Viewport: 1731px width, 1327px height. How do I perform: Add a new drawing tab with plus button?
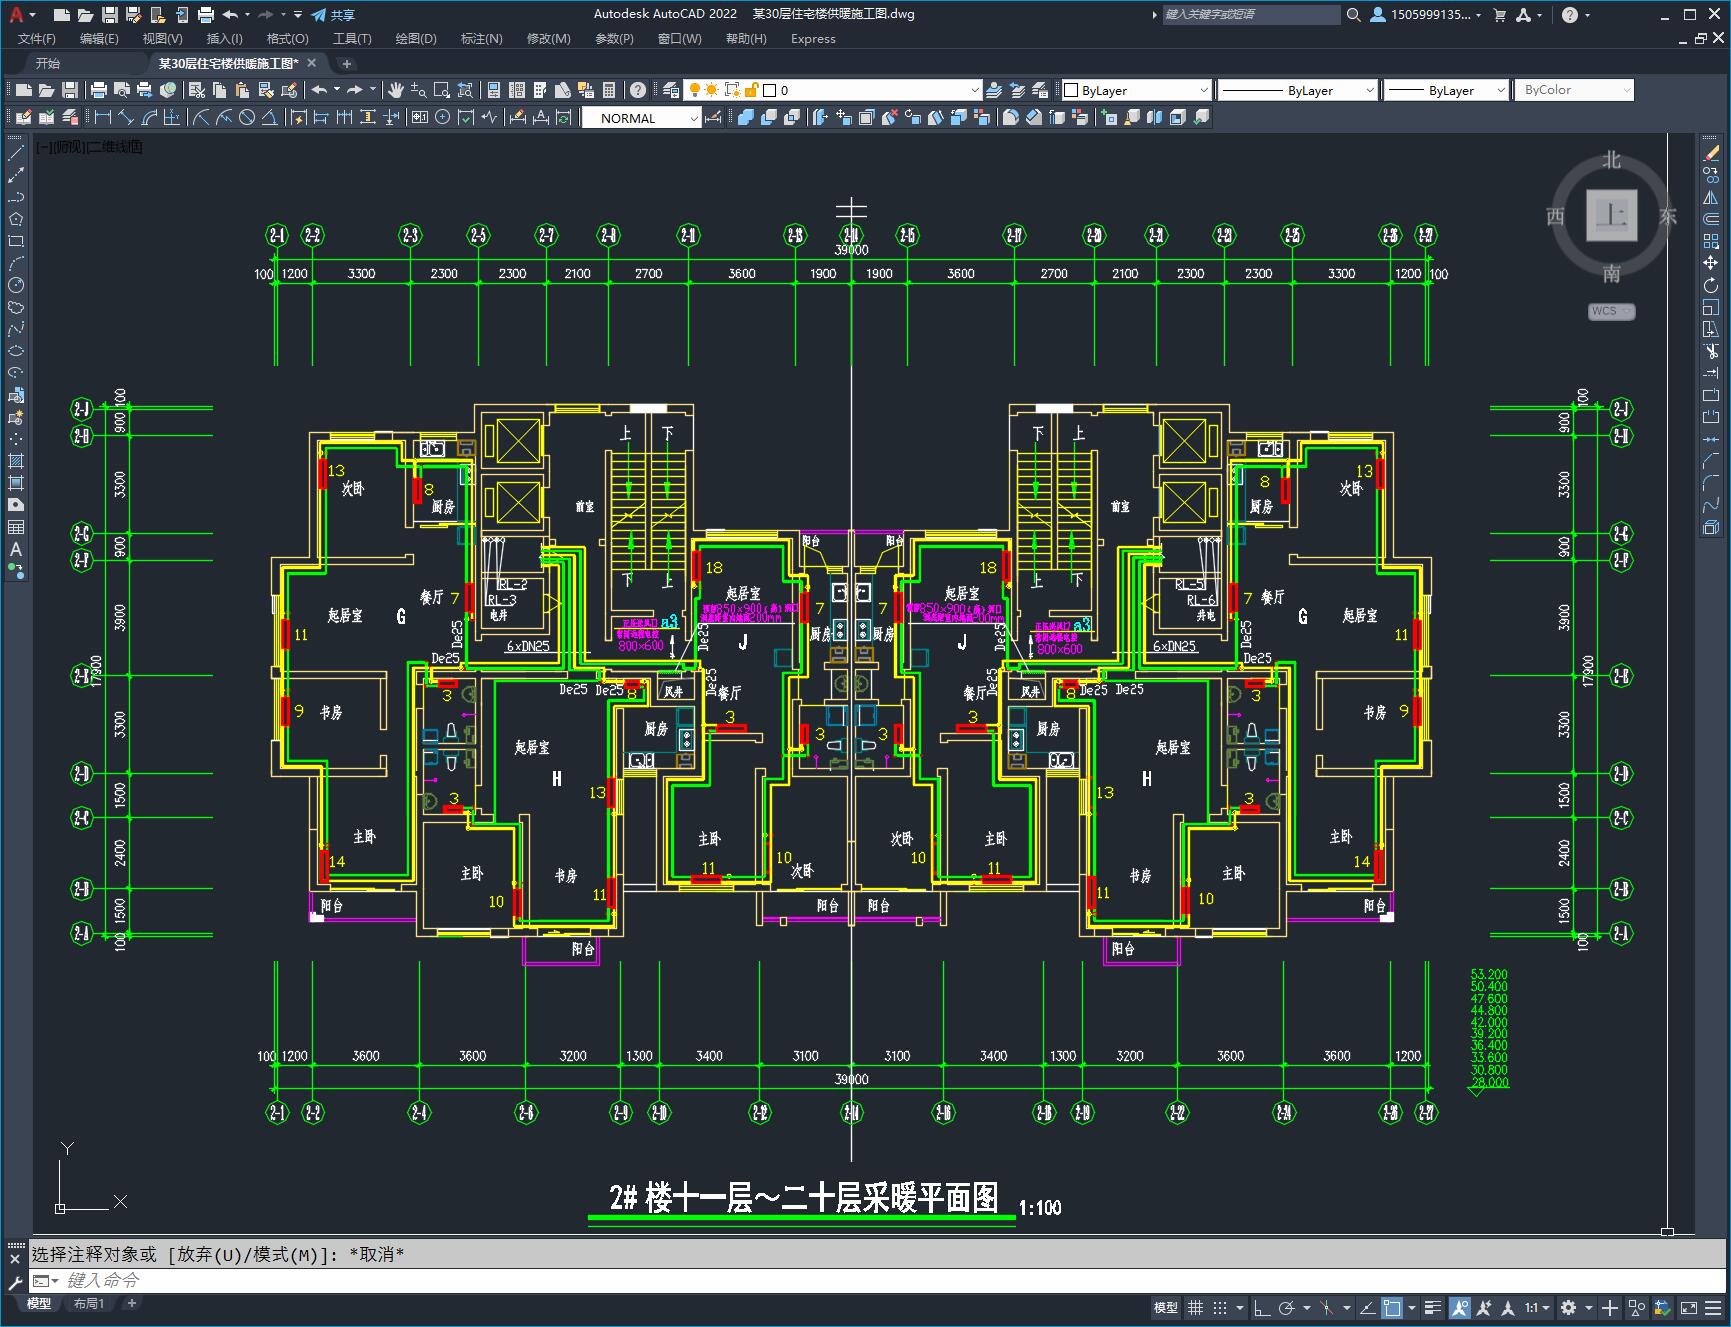pyautogui.click(x=347, y=63)
